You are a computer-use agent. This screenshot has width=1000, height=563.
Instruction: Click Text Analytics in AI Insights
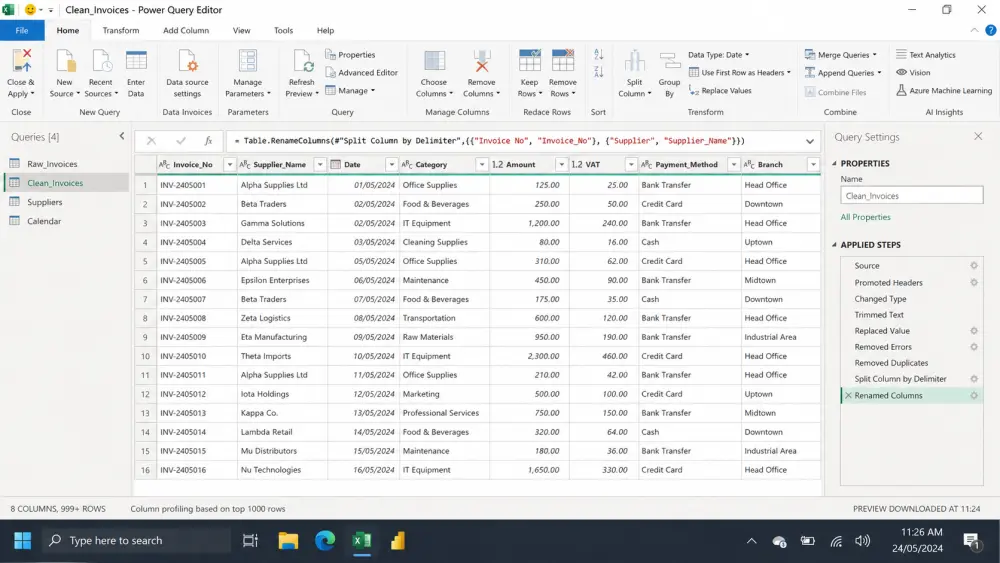(925, 55)
